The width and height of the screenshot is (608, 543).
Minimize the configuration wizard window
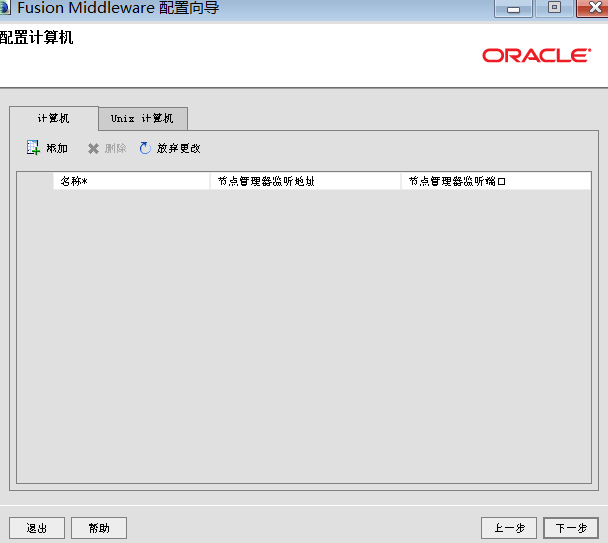tap(513, 9)
